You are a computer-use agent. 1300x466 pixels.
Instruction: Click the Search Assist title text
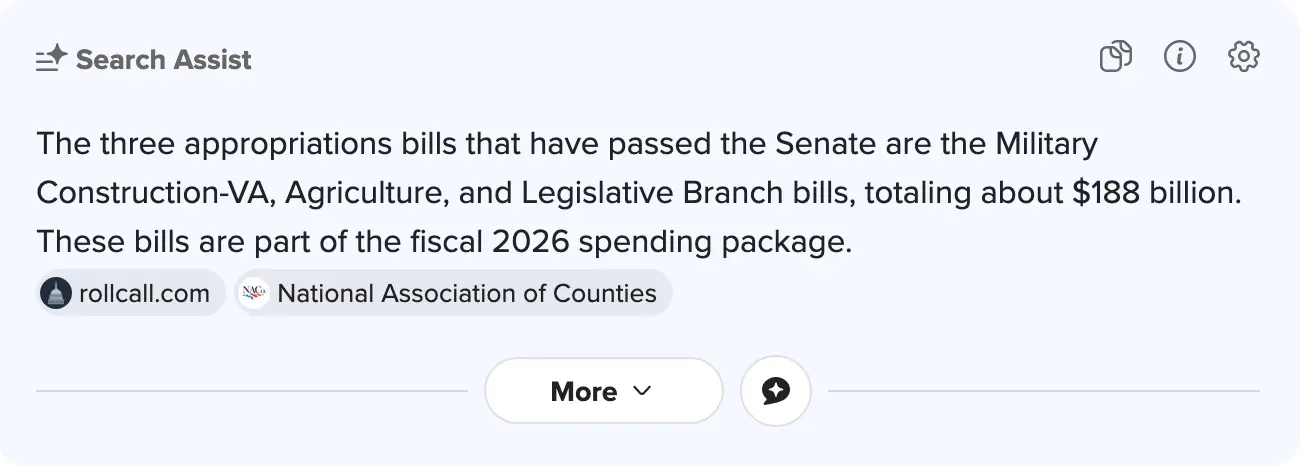pyautogui.click(x=164, y=60)
